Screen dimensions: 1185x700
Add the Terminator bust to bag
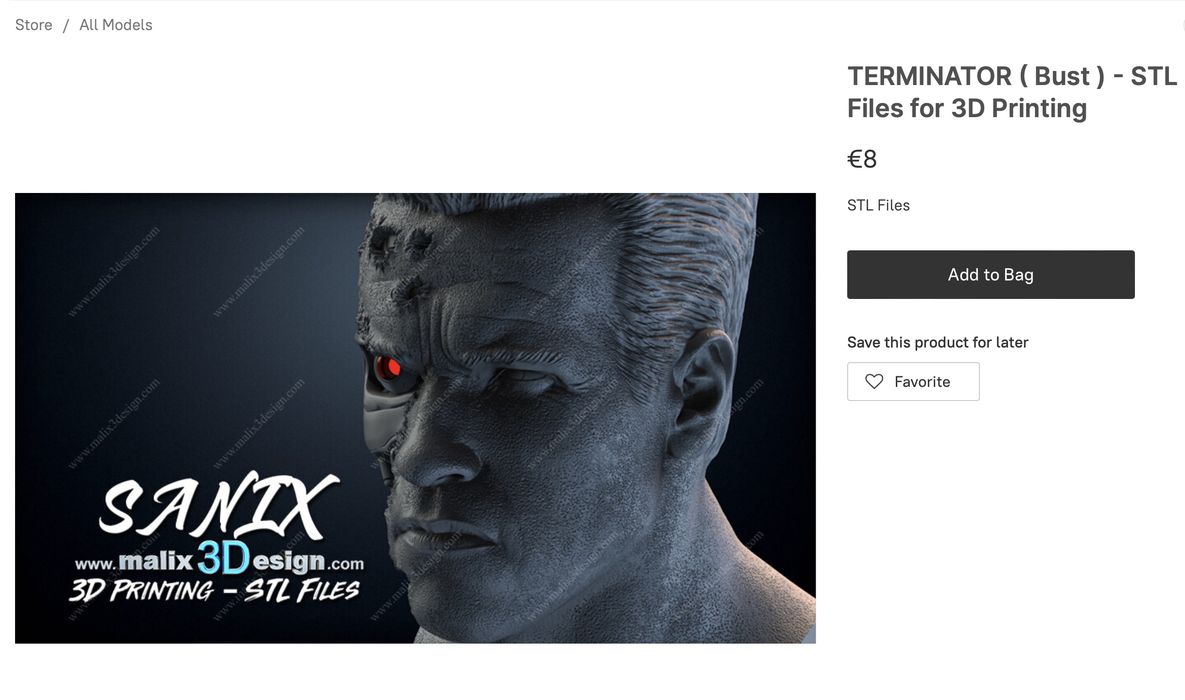click(990, 274)
